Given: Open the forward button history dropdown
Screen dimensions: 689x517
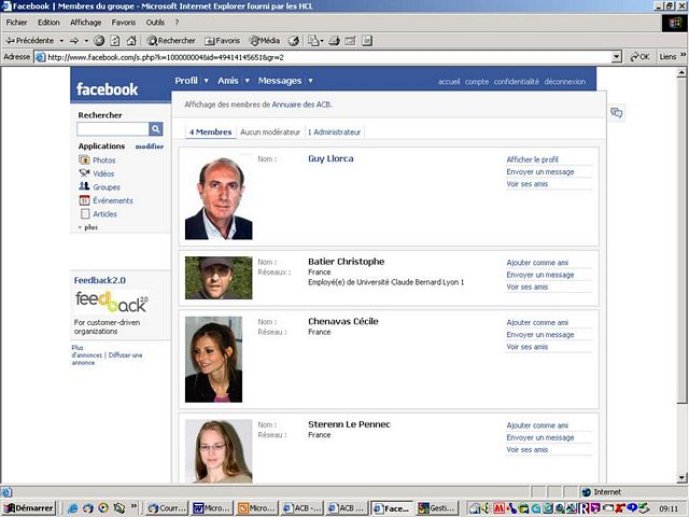Looking at the screenshot, I should 86,41.
